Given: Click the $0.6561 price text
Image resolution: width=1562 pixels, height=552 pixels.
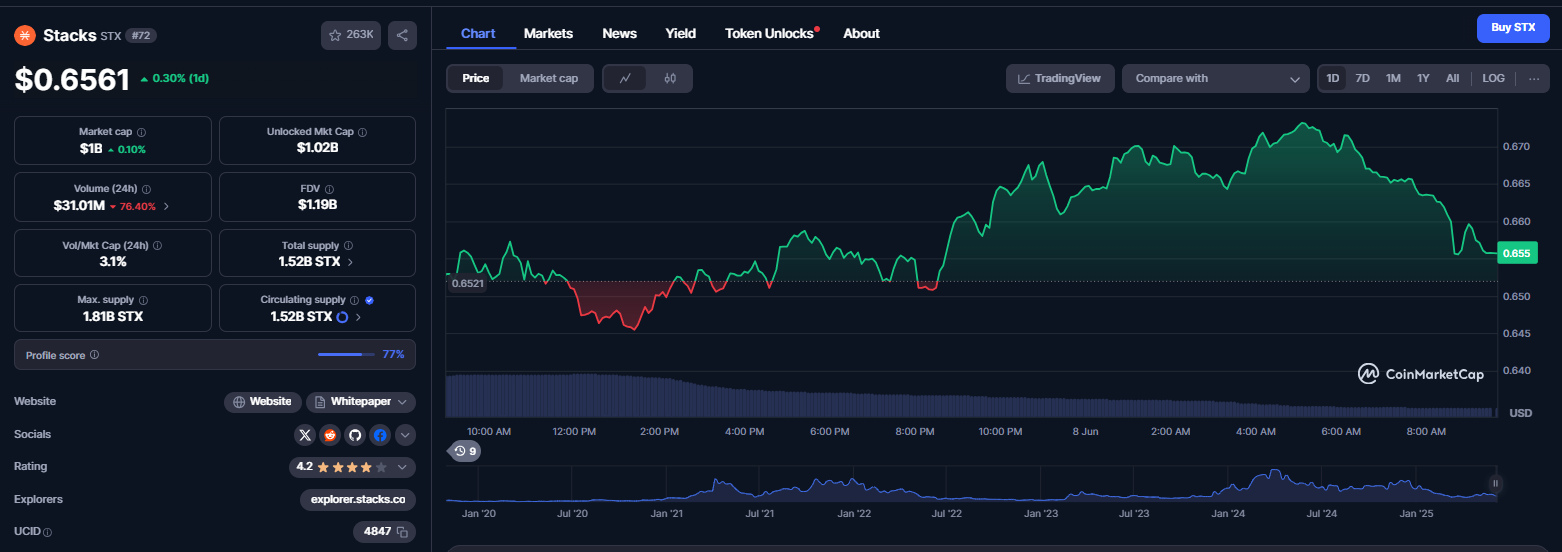Looking at the screenshot, I should point(72,79).
